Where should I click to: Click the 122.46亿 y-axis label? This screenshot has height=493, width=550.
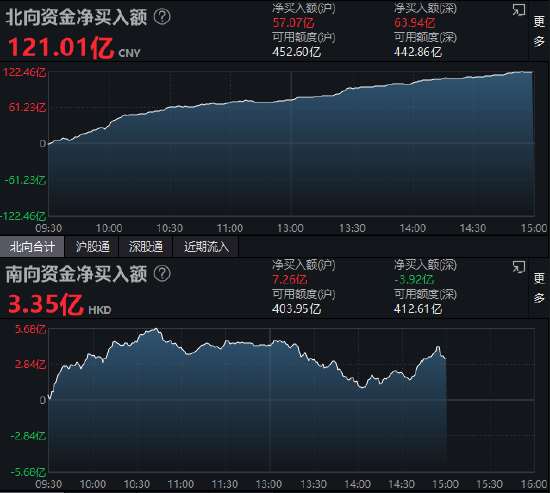[x=25, y=72]
